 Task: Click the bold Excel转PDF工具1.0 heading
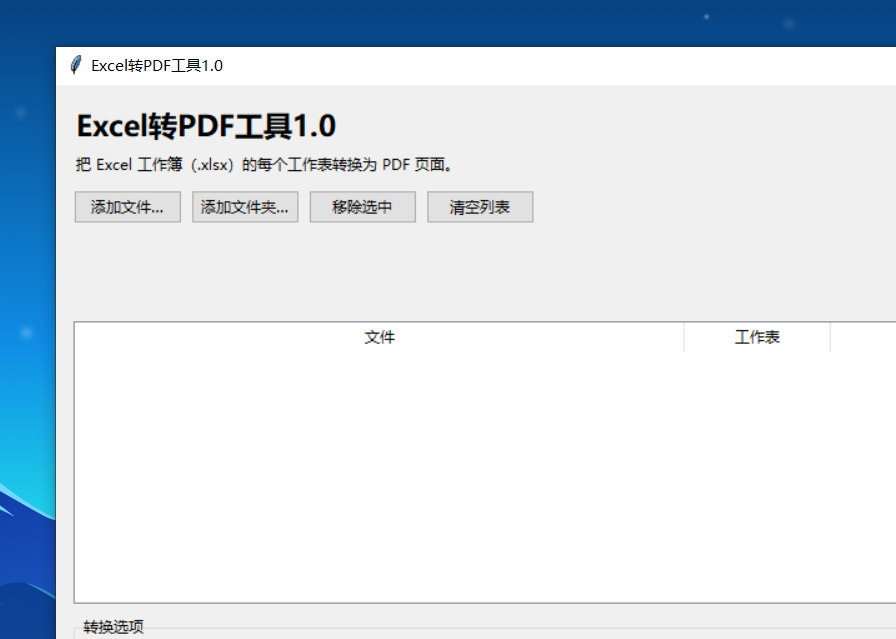point(206,126)
